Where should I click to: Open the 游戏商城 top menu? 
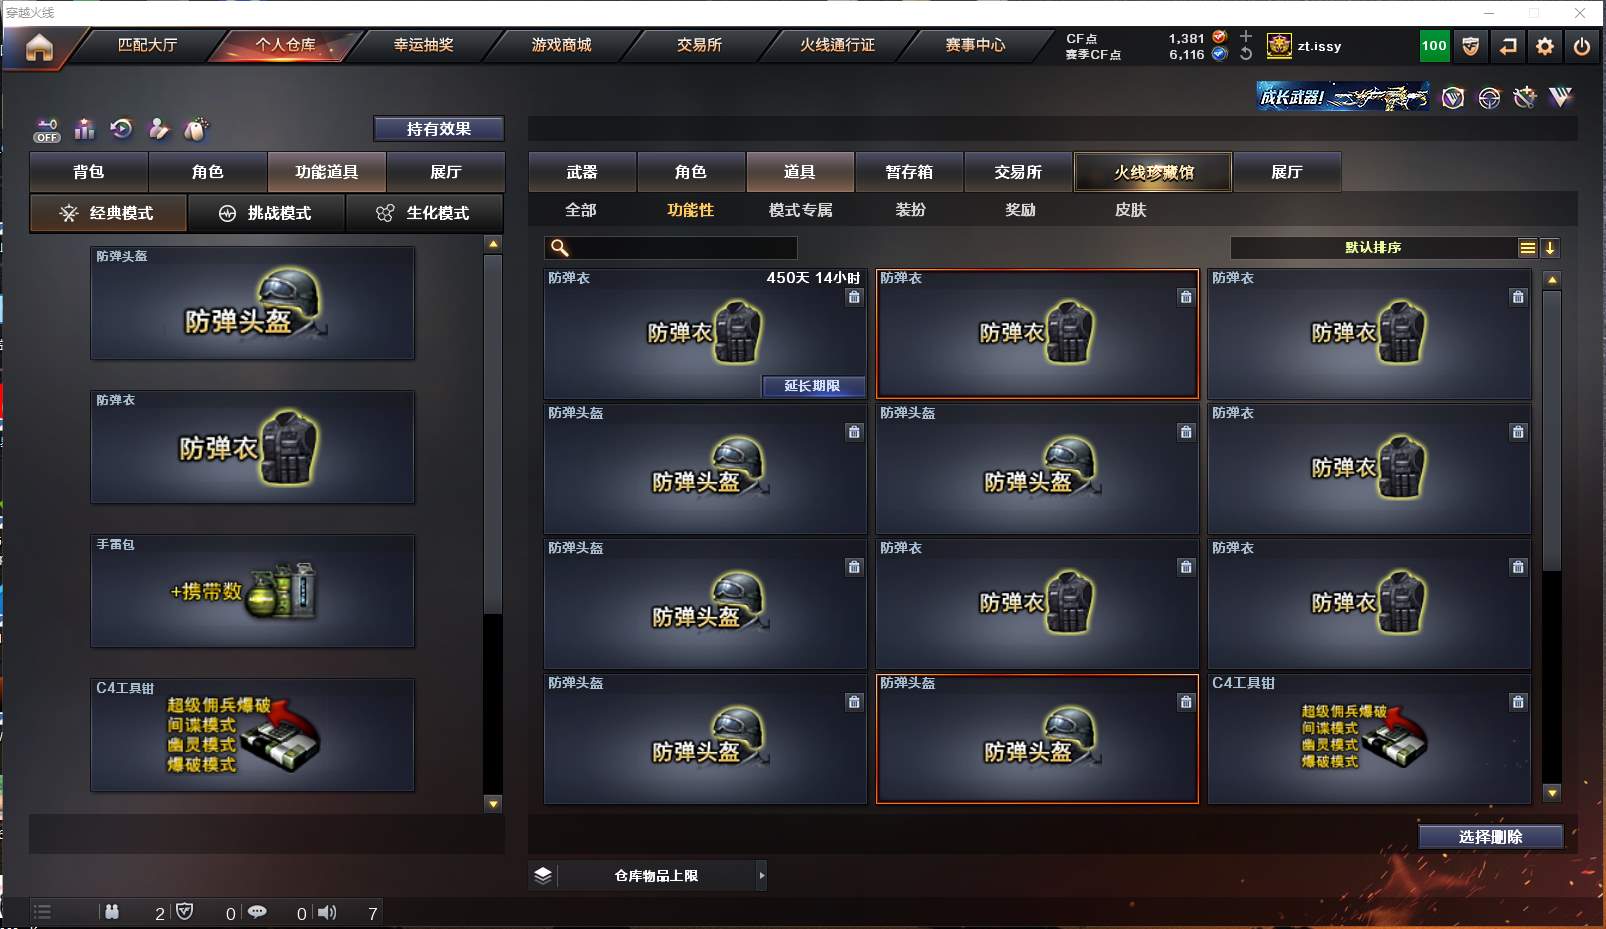561,45
